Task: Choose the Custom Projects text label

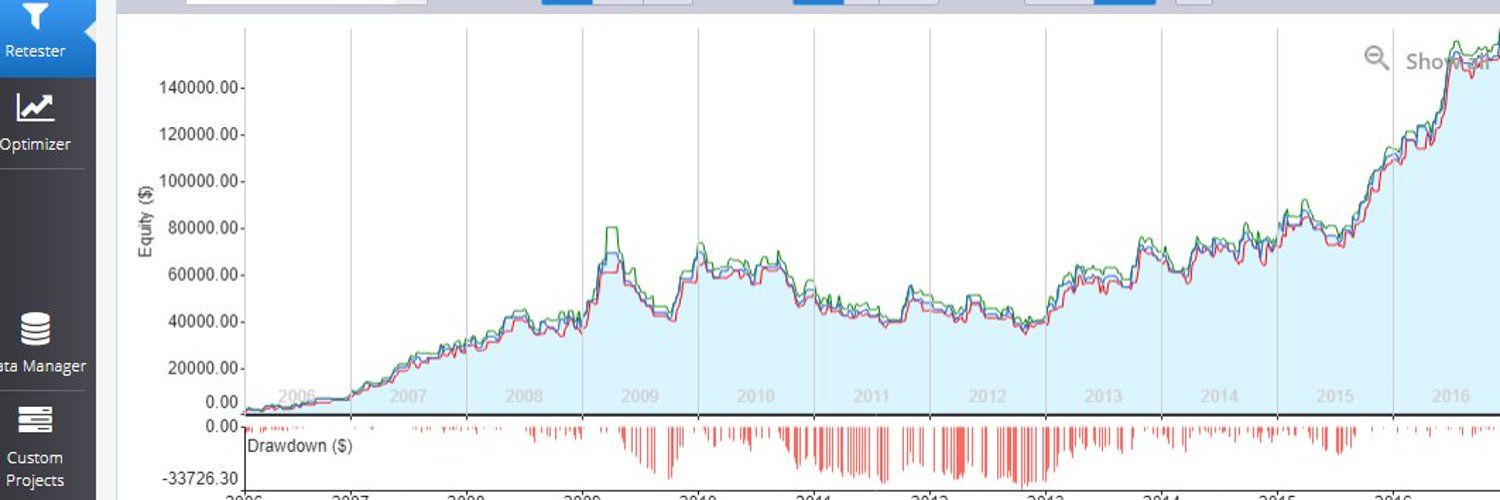Action: [x=35, y=469]
